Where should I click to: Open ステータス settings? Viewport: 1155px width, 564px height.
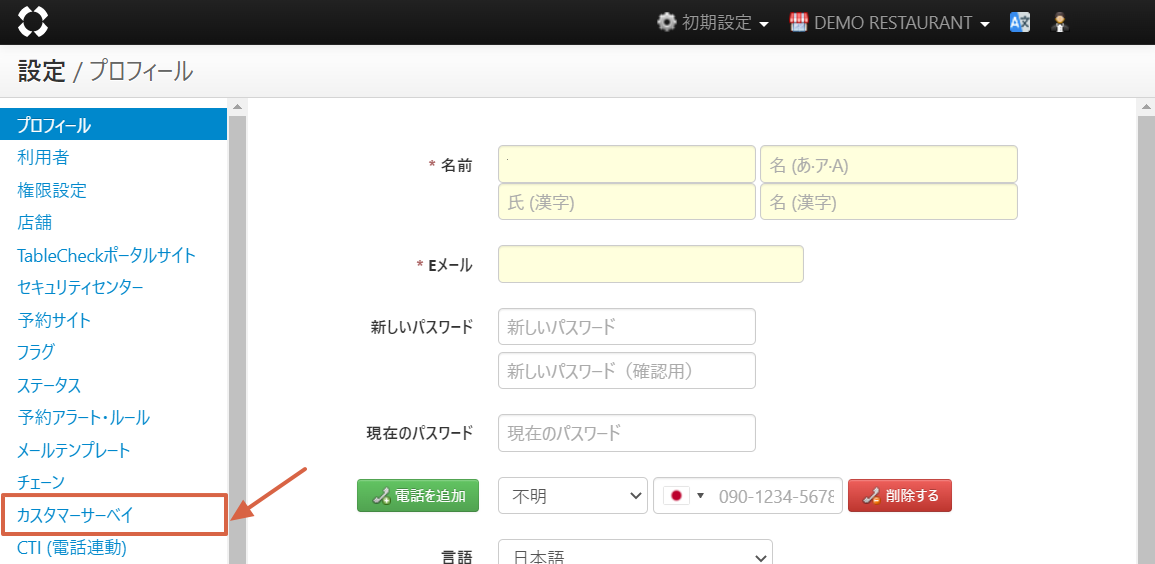coord(49,385)
